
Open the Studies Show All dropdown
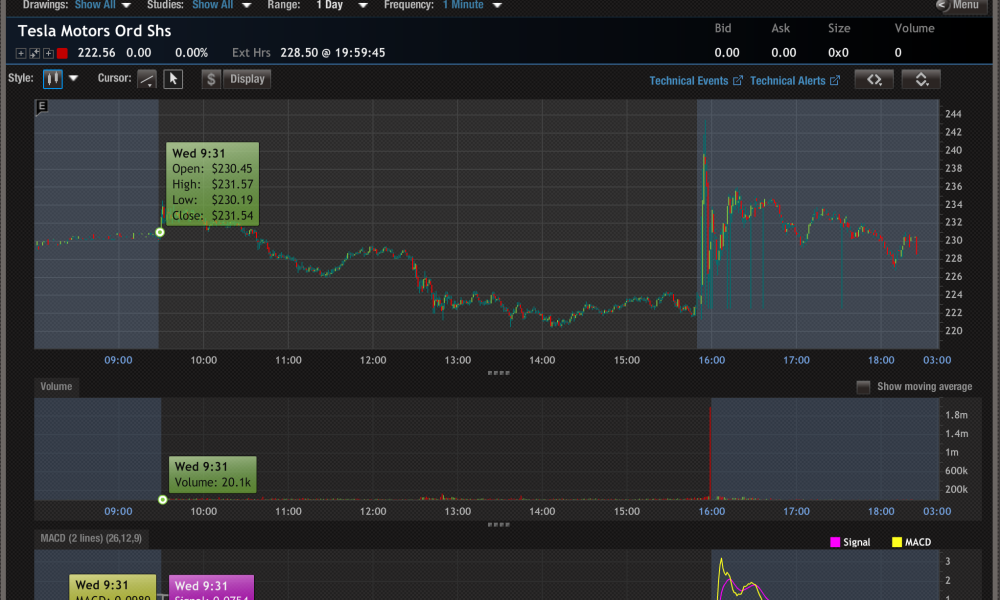coord(220,5)
